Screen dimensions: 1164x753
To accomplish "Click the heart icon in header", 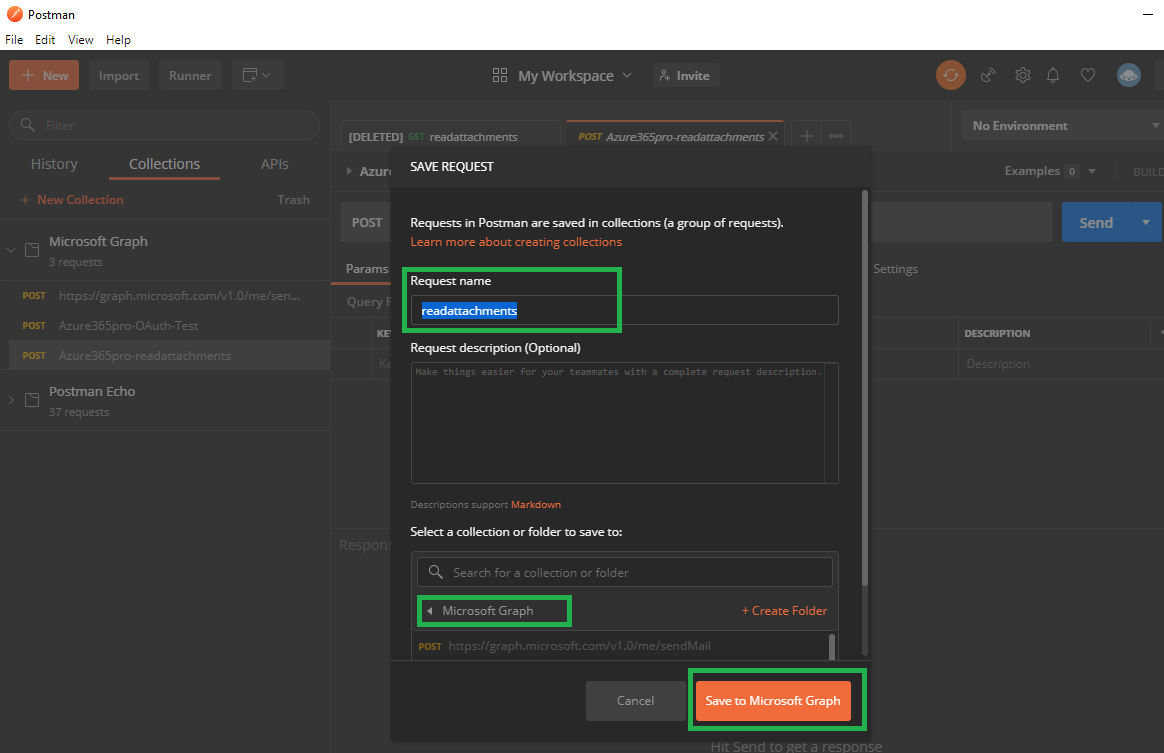I will [x=1088, y=75].
